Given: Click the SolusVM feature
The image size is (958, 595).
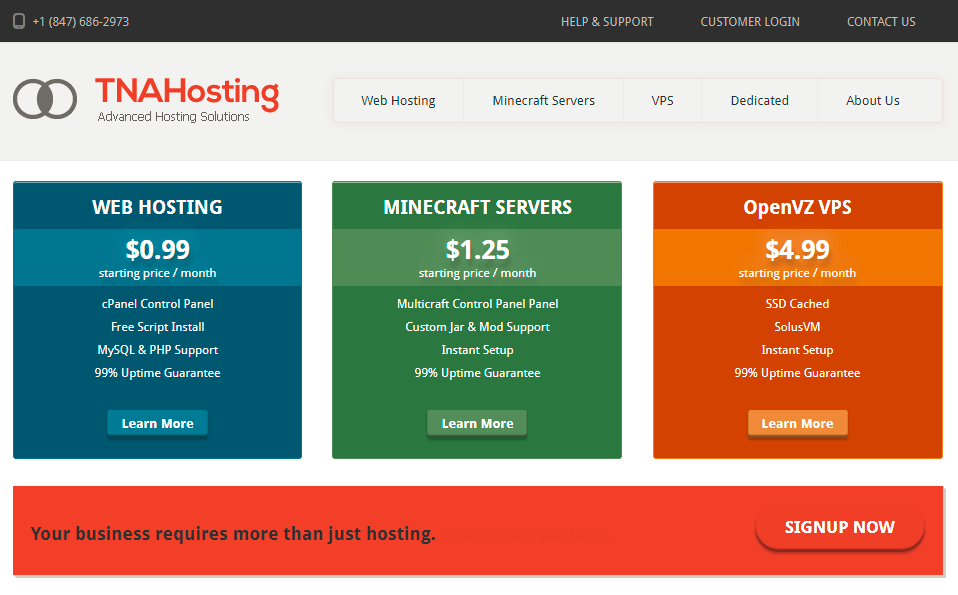Looking at the screenshot, I should click(797, 327).
